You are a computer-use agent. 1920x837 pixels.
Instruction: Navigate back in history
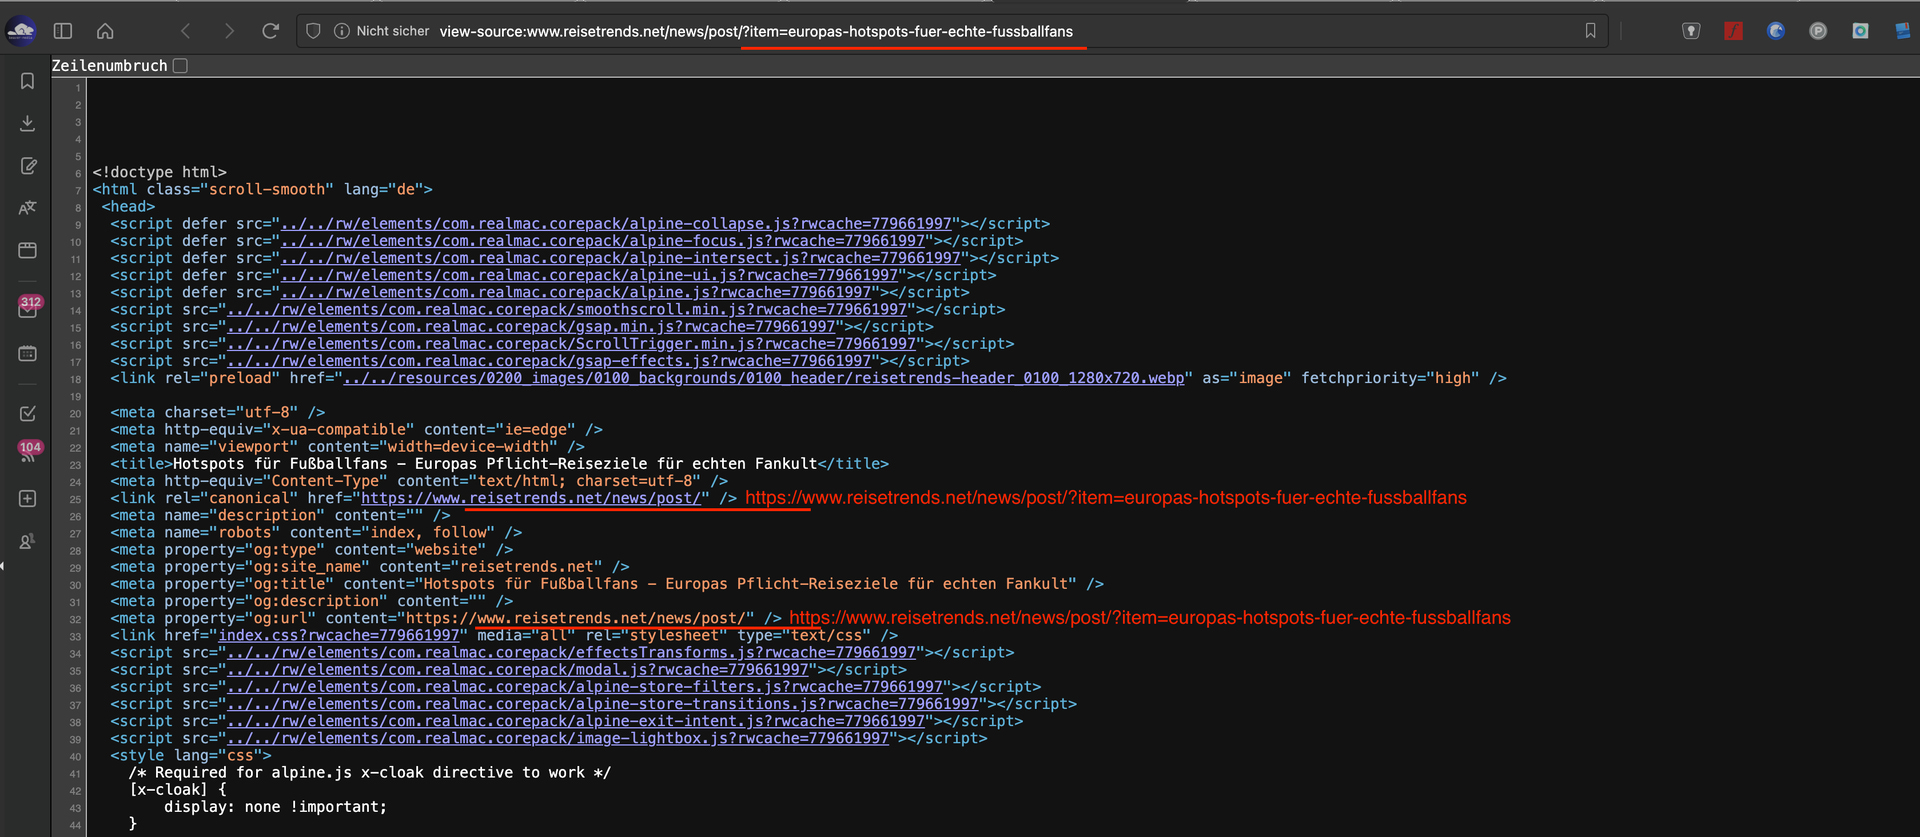point(185,31)
